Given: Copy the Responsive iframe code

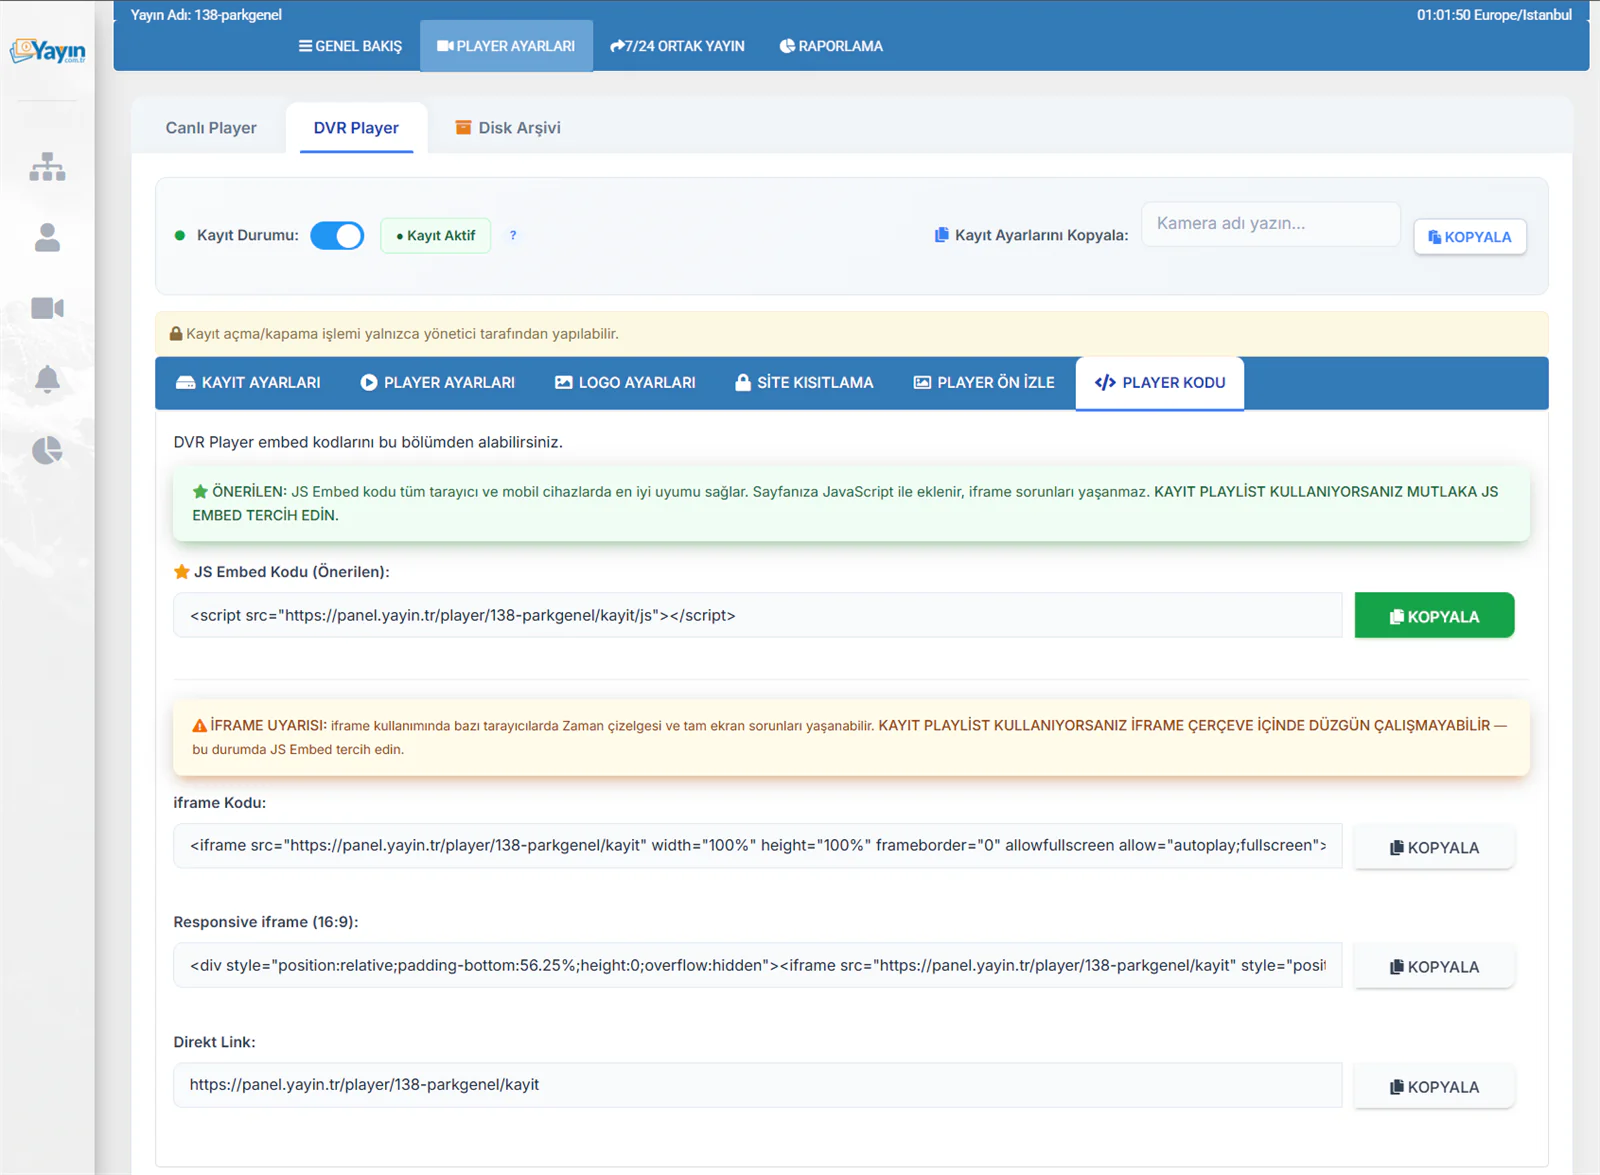Looking at the screenshot, I should [1434, 967].
